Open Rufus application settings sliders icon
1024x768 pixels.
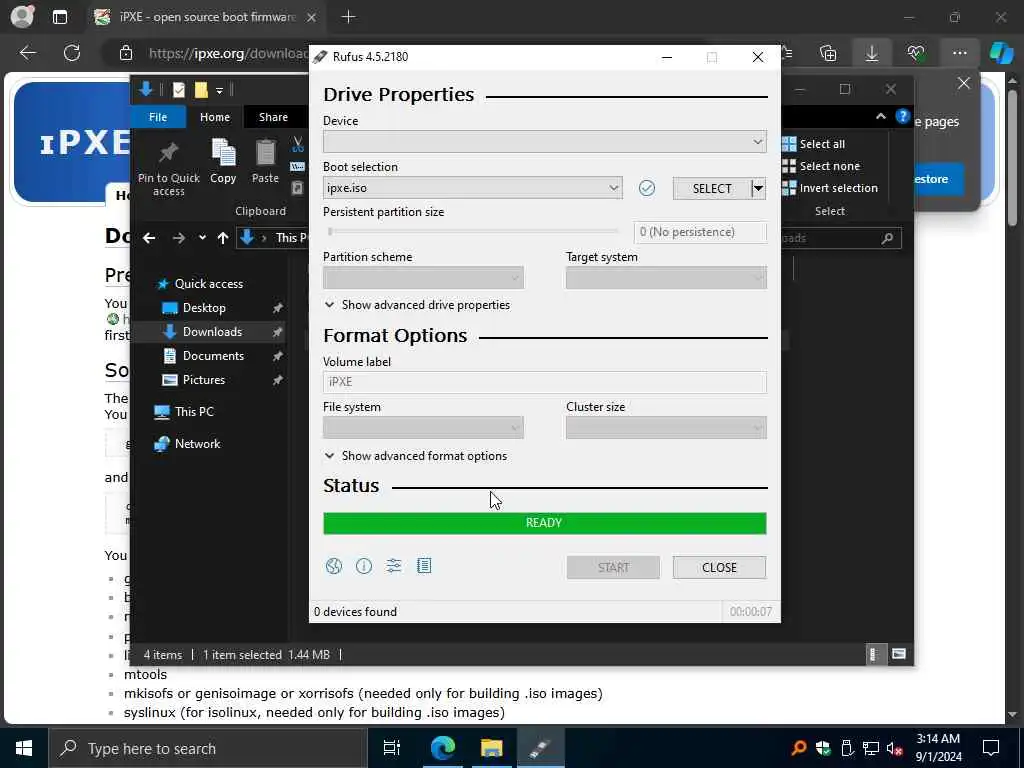click(x=394, y=566)
